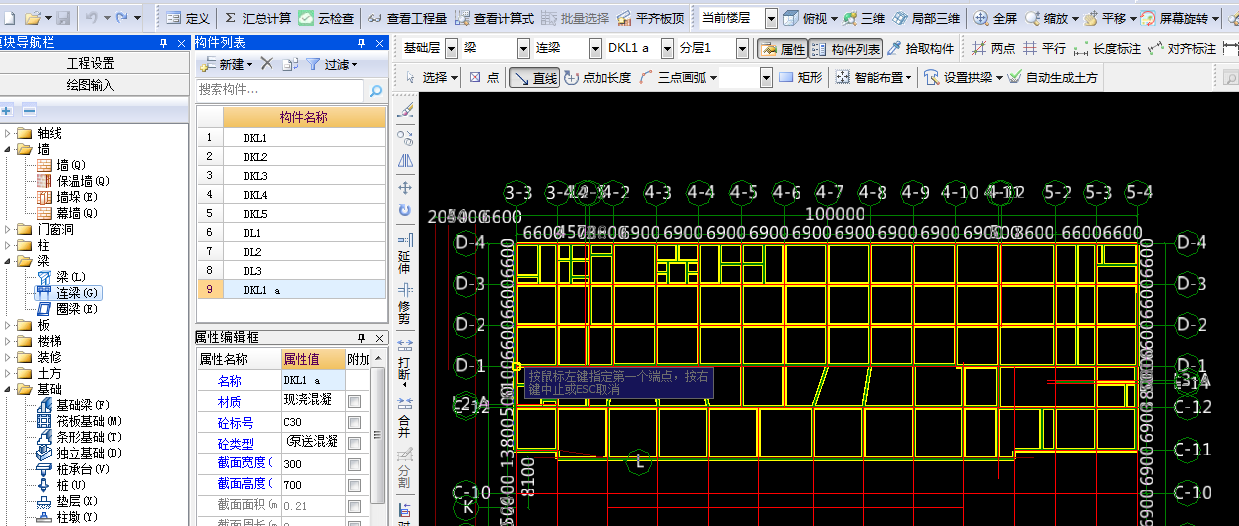
Task: Click 对齐标注 aligned dimension tool
Action: point(1182,49)
